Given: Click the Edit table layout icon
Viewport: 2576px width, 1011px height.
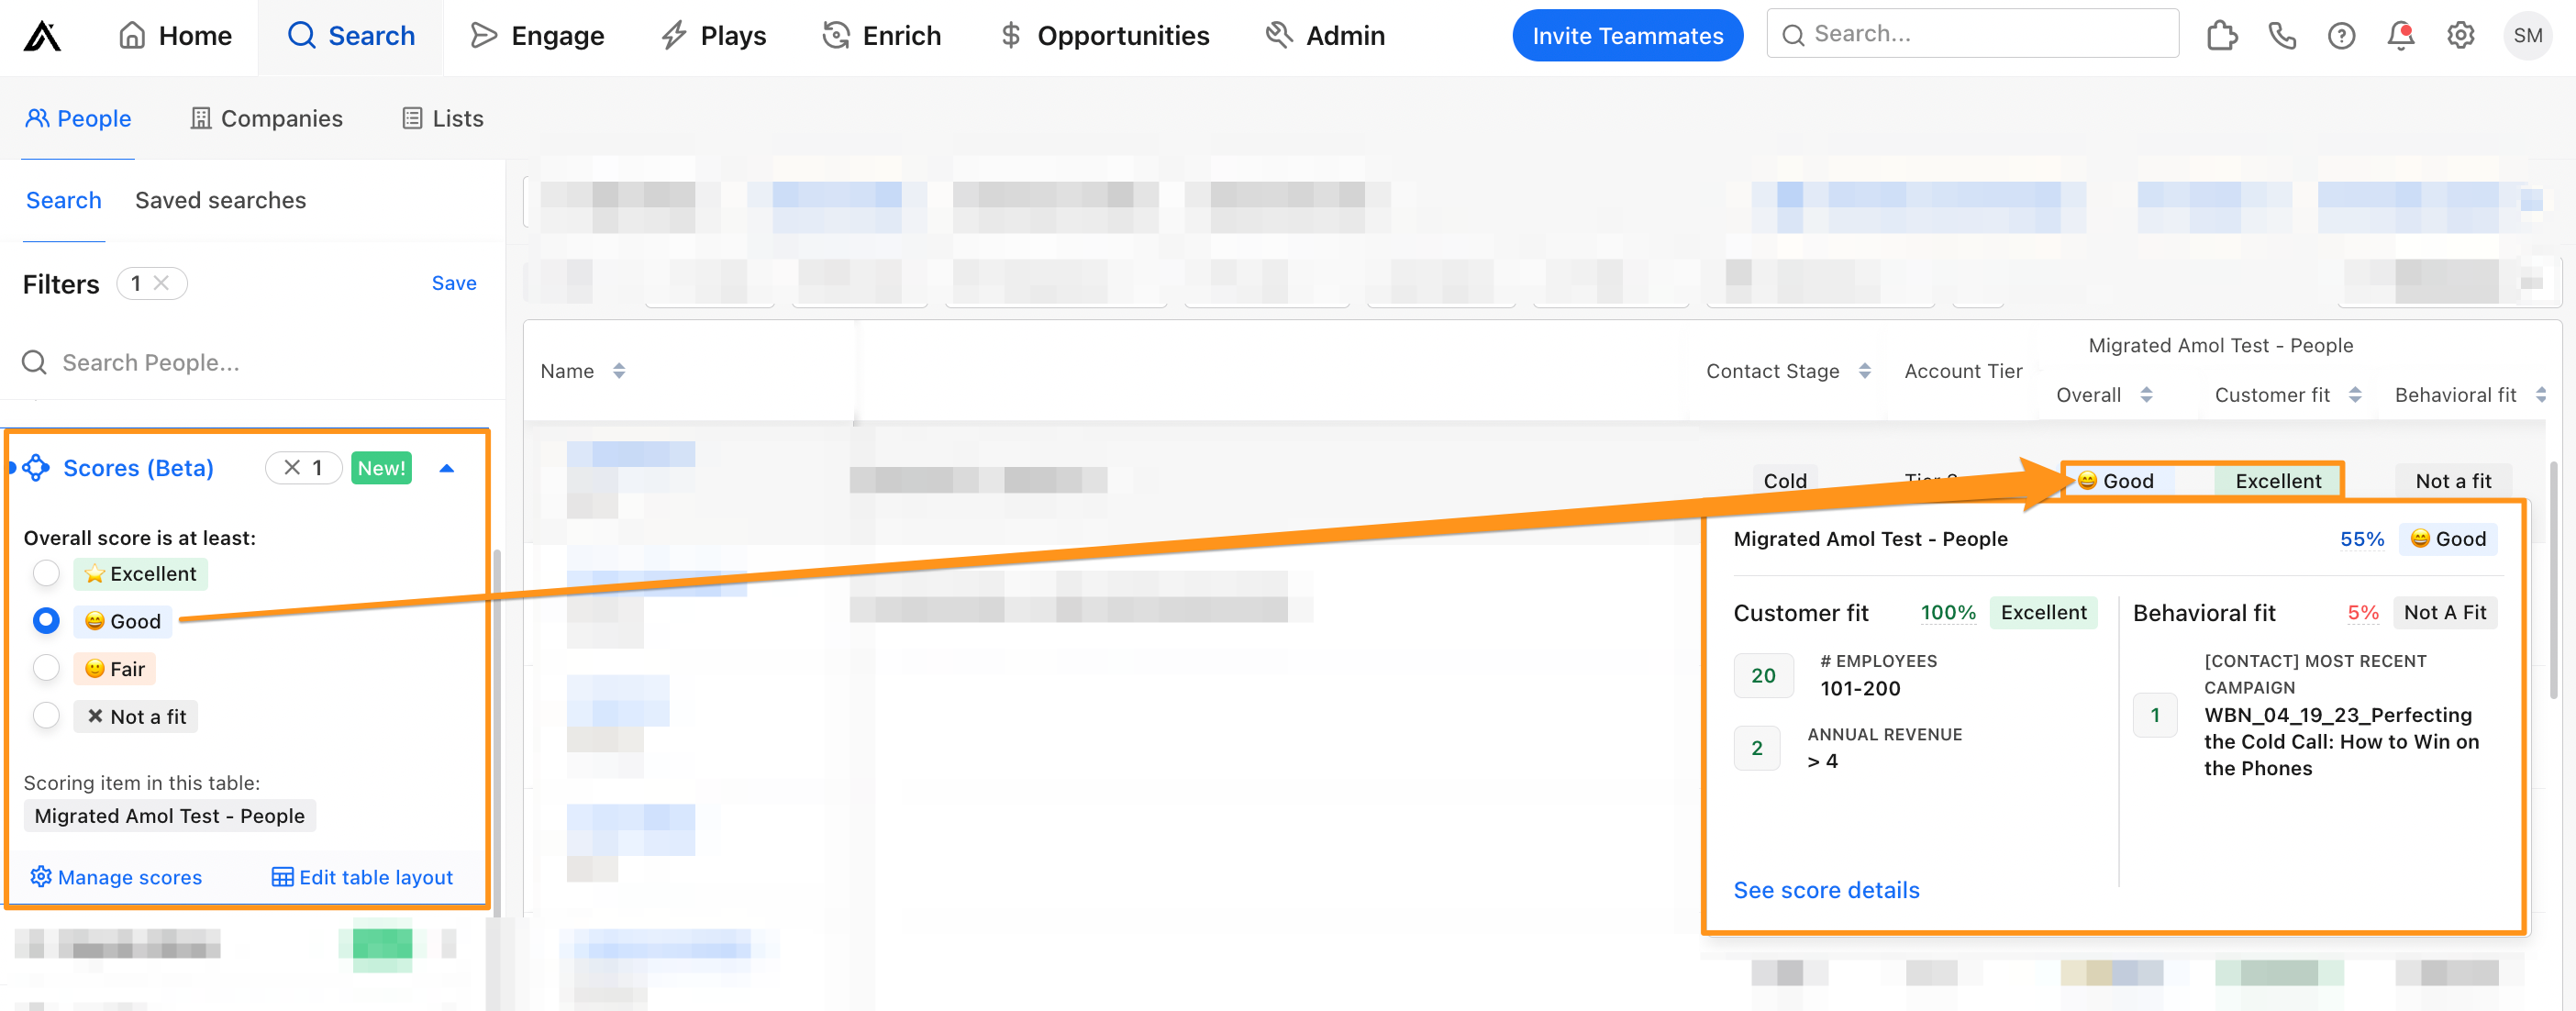Looking at the screenshot, I should tap(281, 877).
